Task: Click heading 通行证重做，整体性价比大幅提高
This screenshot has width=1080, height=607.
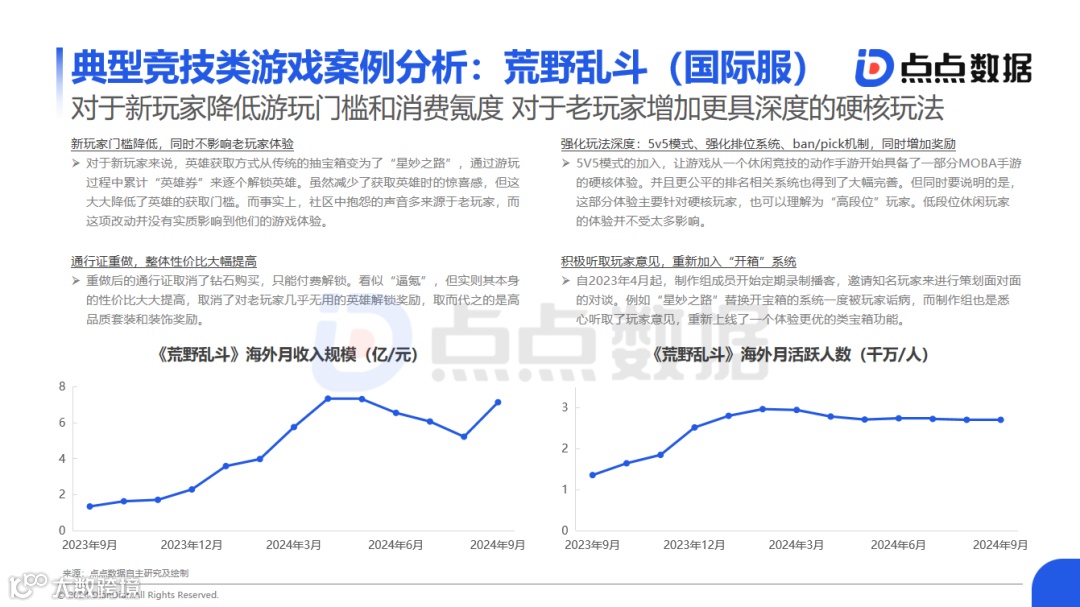Action: tap(164, 261)
